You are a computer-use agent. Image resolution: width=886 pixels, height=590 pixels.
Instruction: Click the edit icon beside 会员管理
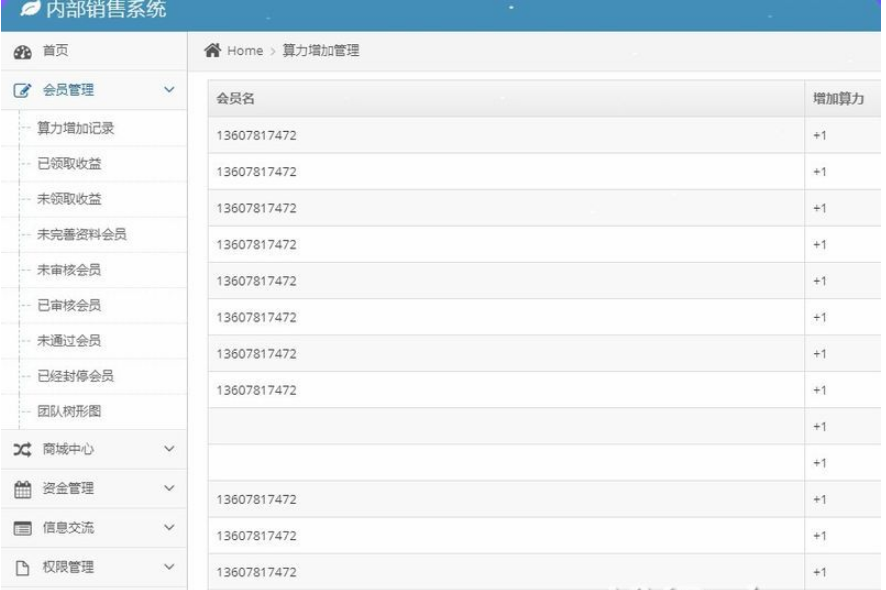tap(22, 91)
